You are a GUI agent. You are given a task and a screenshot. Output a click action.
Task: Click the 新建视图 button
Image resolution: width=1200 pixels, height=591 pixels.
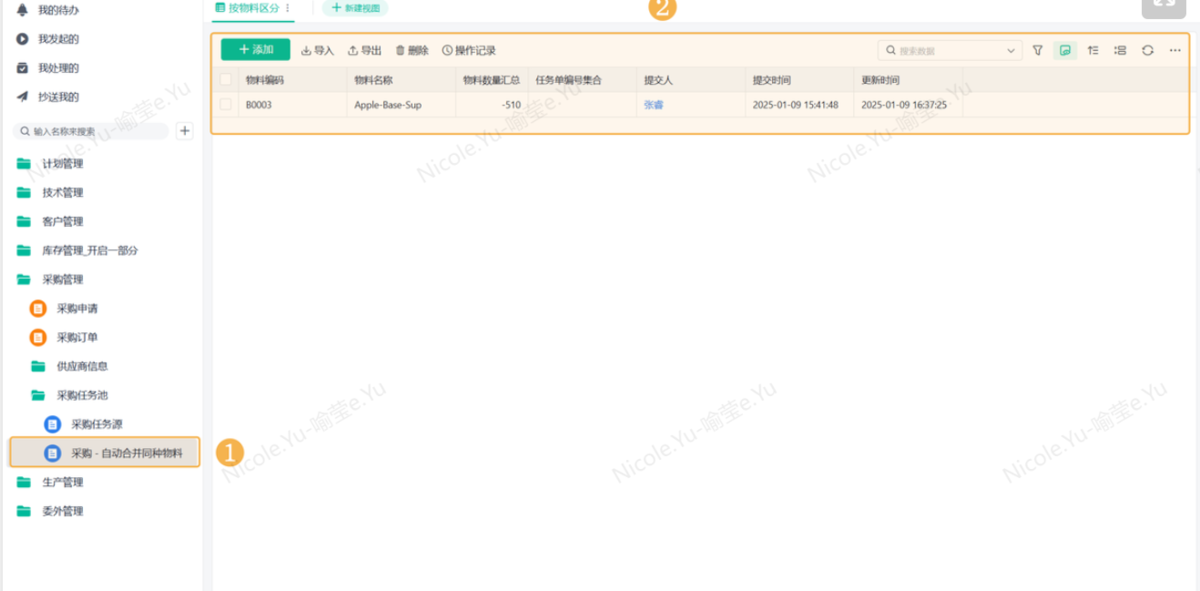tap(355, 8)
